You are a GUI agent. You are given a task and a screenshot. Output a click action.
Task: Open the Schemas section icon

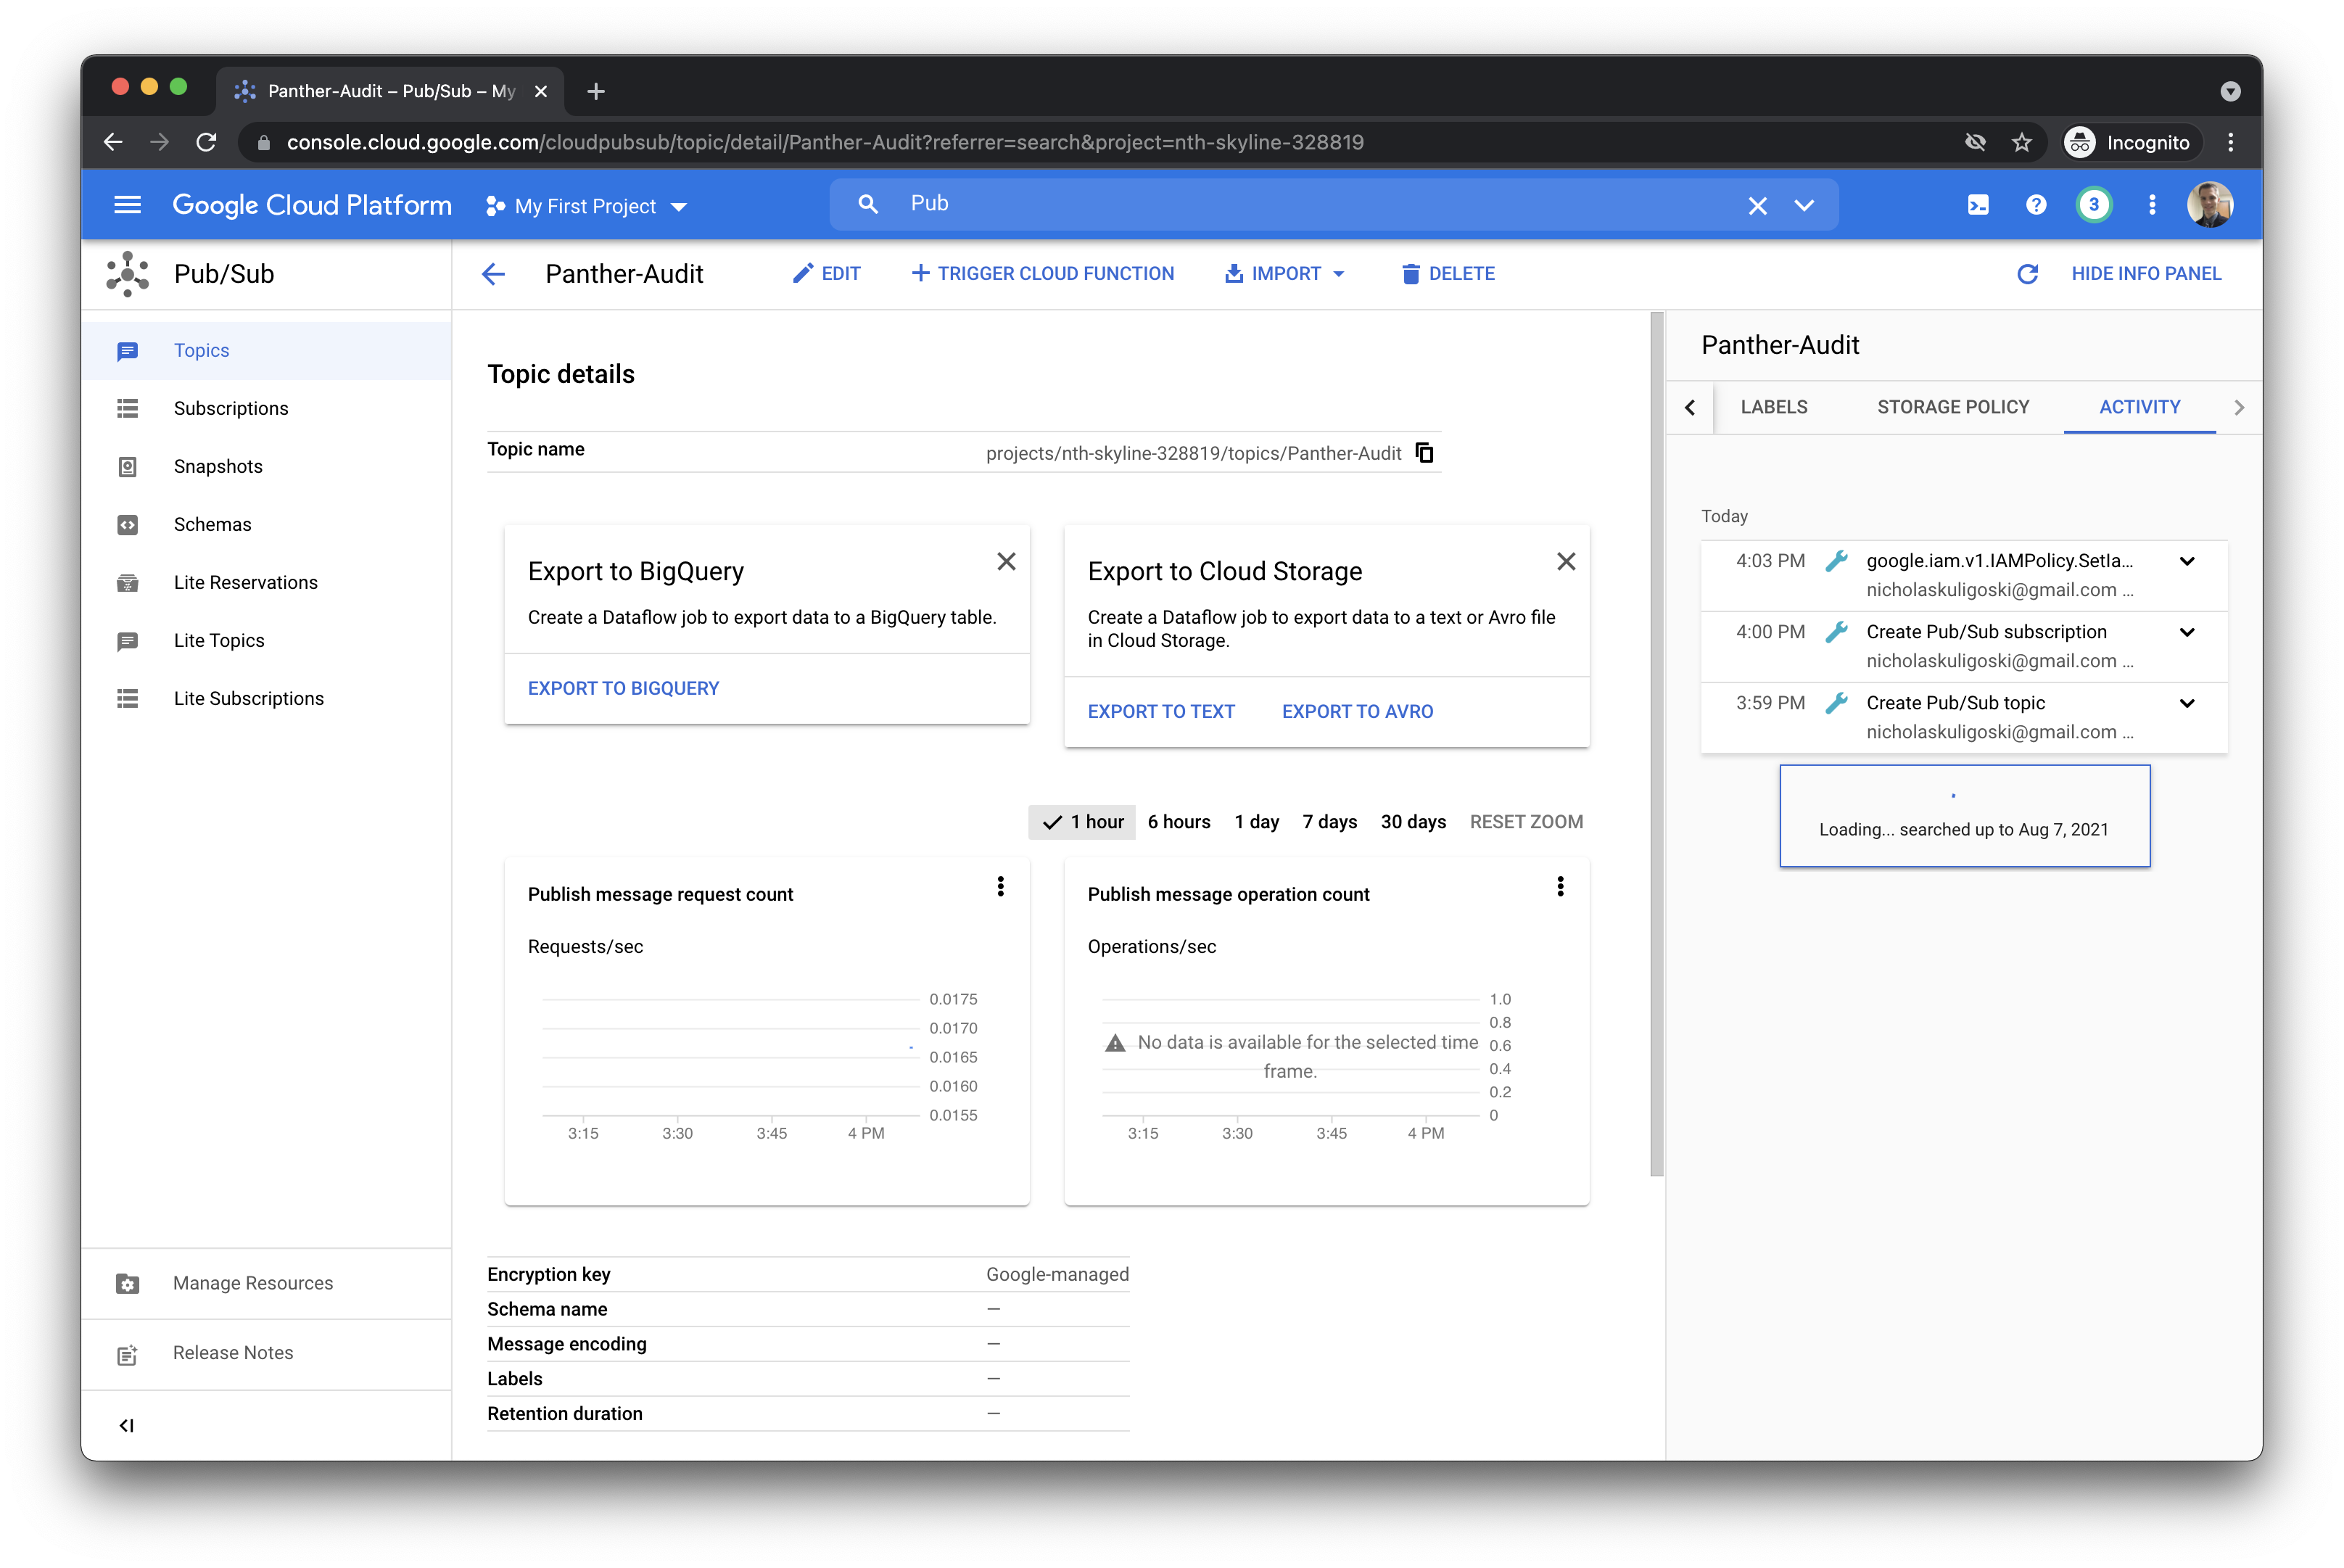point(127,524)
